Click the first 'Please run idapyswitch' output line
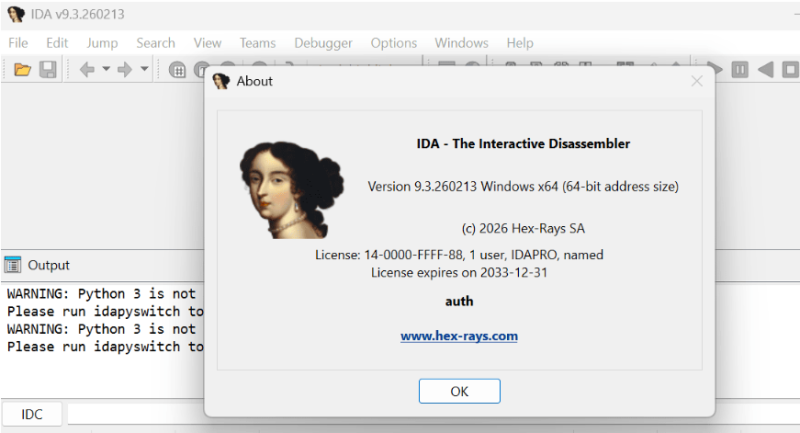This screenshot has height=433, width=800. (105, 312)
